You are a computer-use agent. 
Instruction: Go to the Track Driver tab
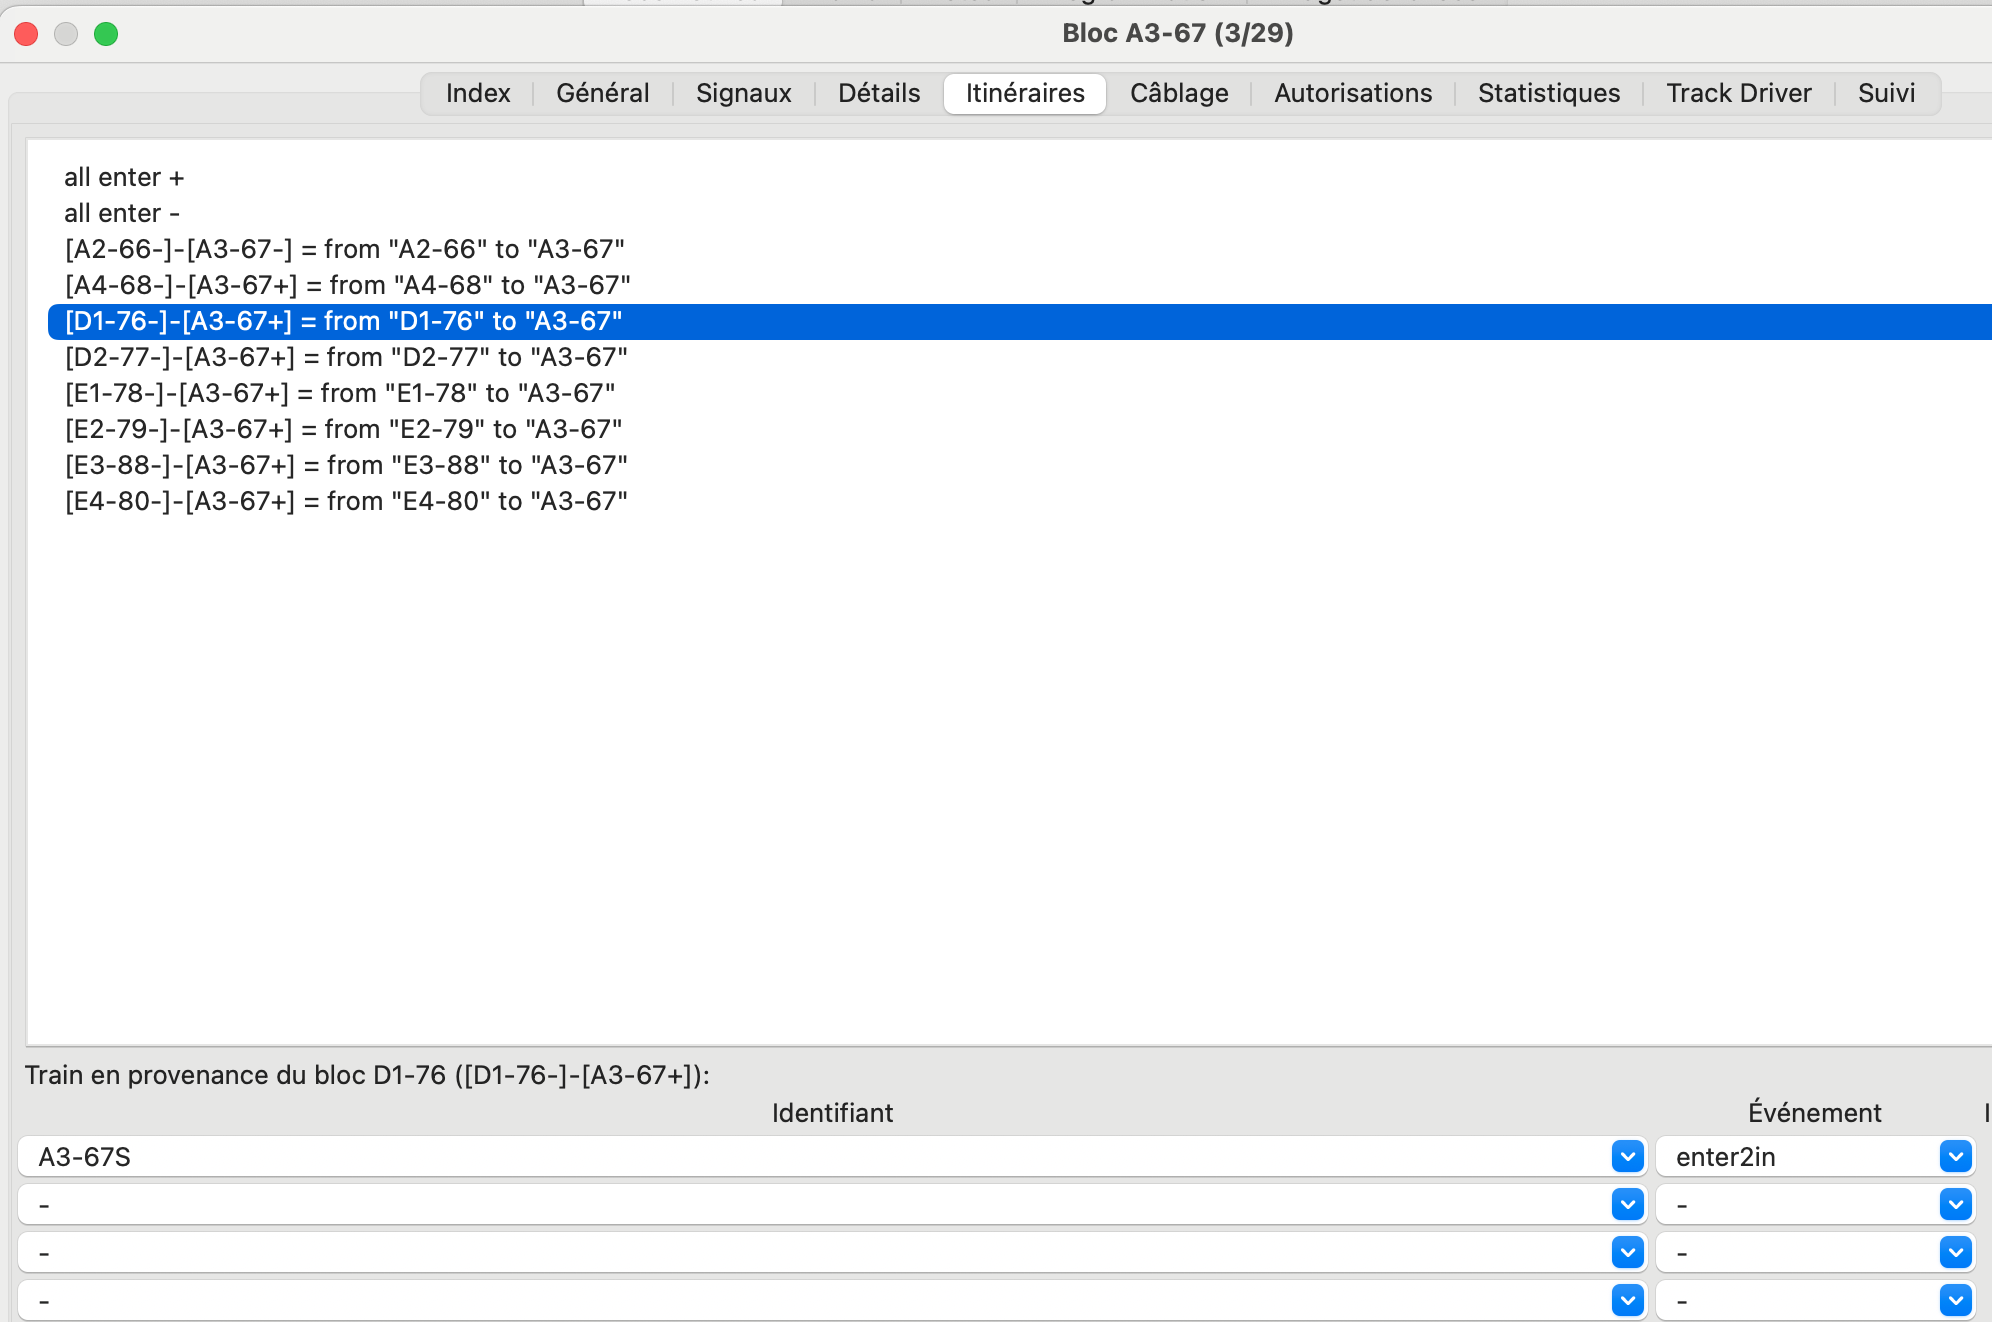pos(1738,93)
